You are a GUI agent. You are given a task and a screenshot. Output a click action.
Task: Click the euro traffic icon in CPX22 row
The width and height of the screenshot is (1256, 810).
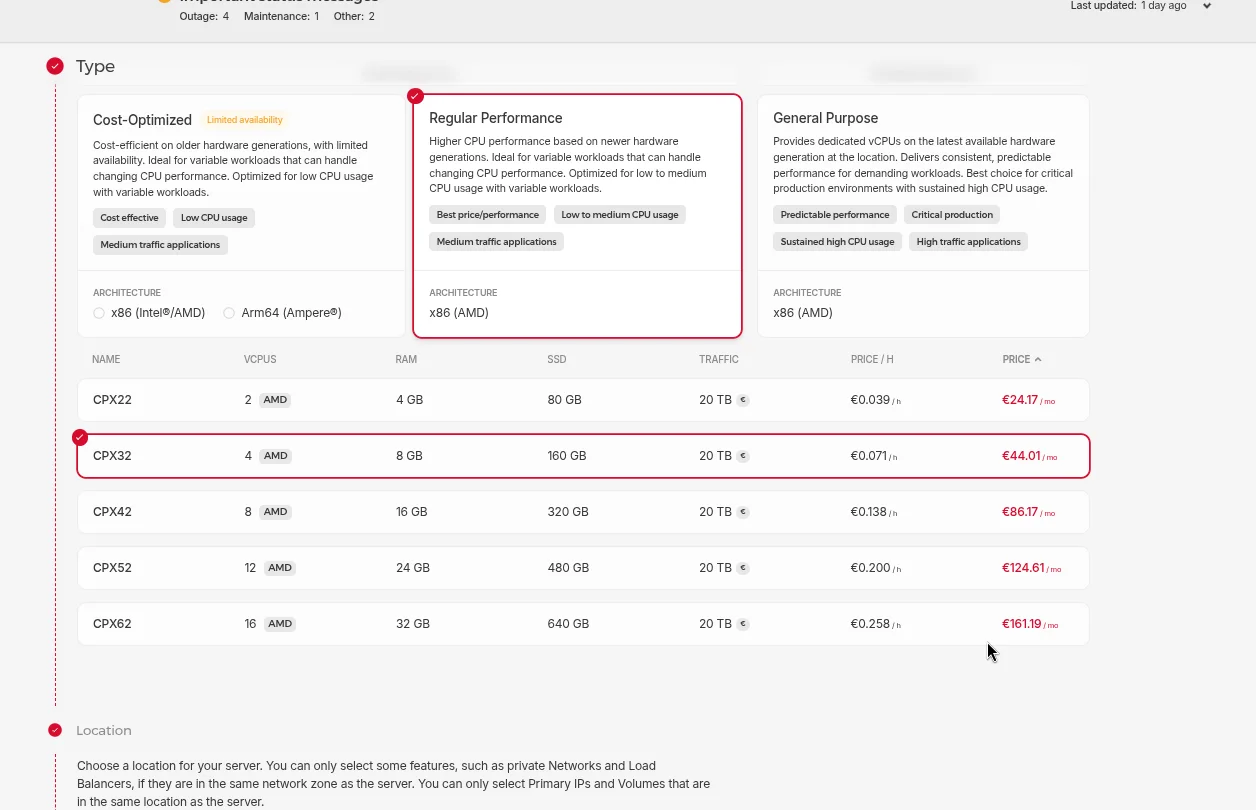point(743,400)
